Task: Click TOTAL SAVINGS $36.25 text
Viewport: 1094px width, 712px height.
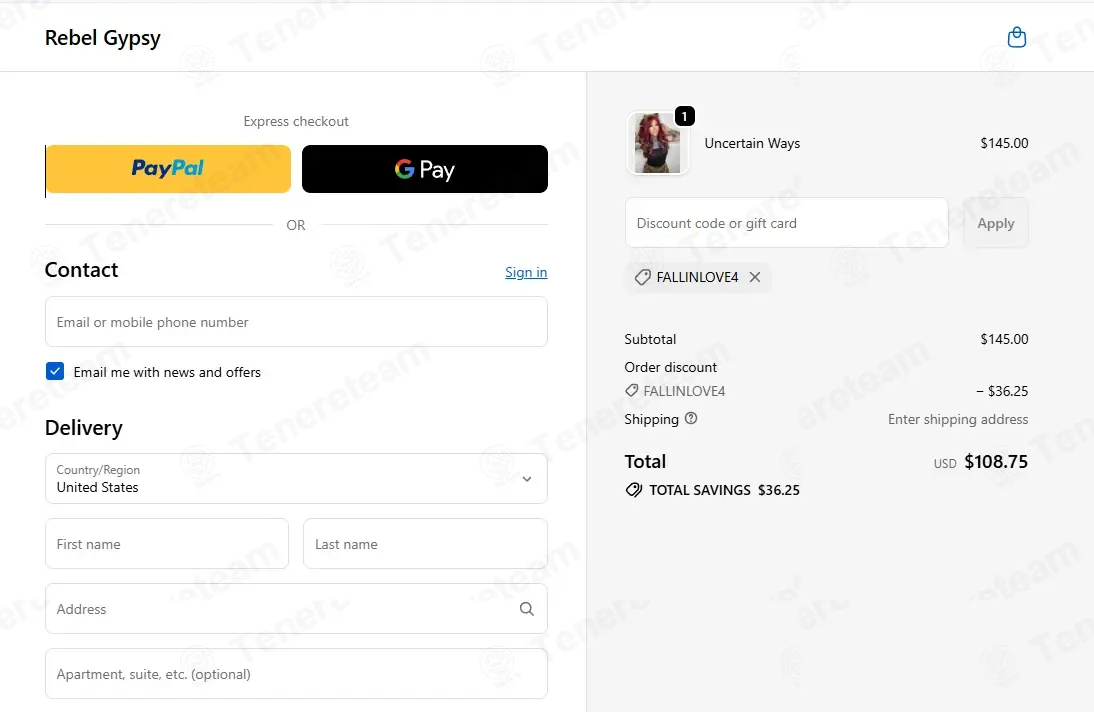Action: (724, 490)
